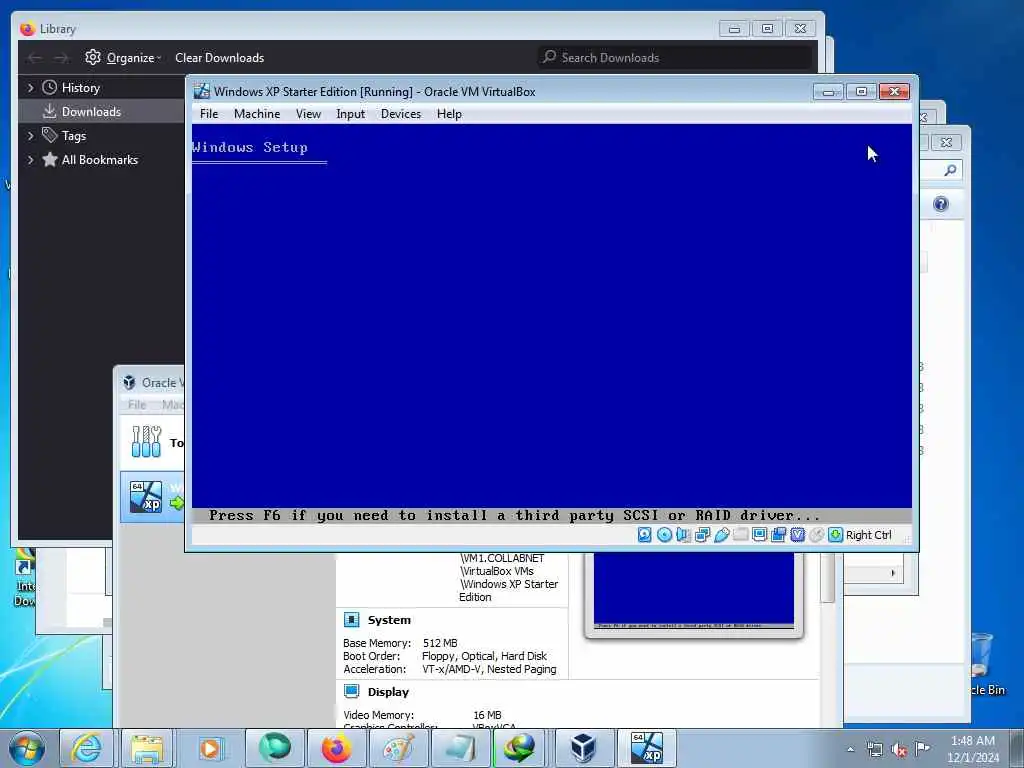Open Paint from the taskbar

pos(398,748)
